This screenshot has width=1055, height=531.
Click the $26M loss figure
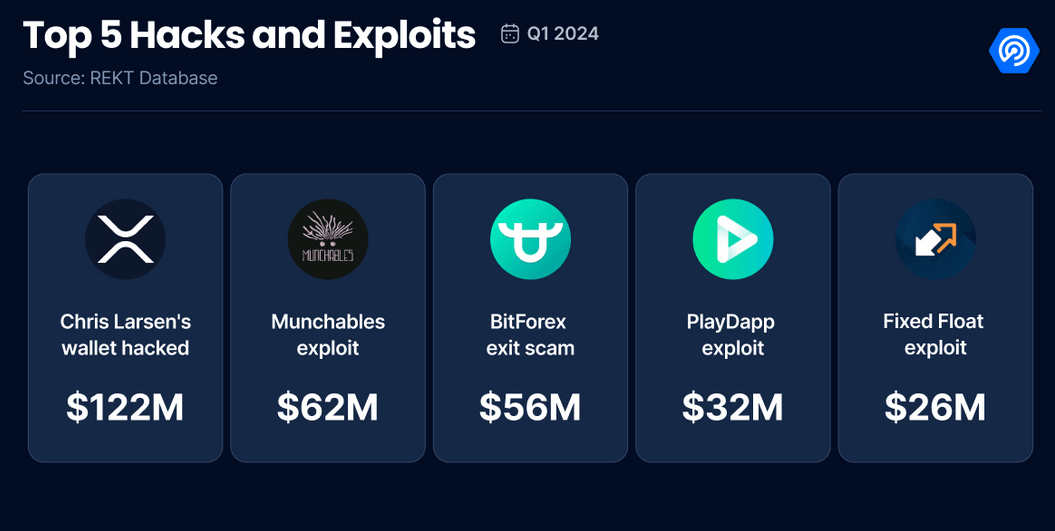tap(935, 407)
